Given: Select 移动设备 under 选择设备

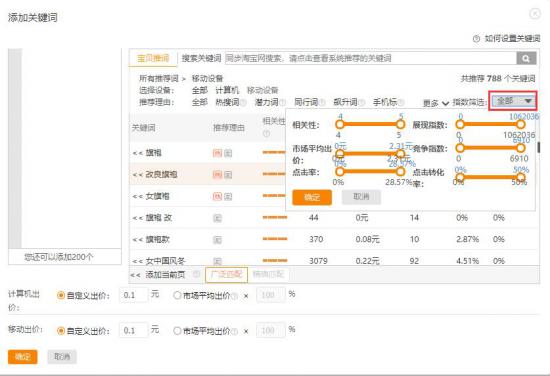Looking at the screenshot, I should (x=263, y=90).
